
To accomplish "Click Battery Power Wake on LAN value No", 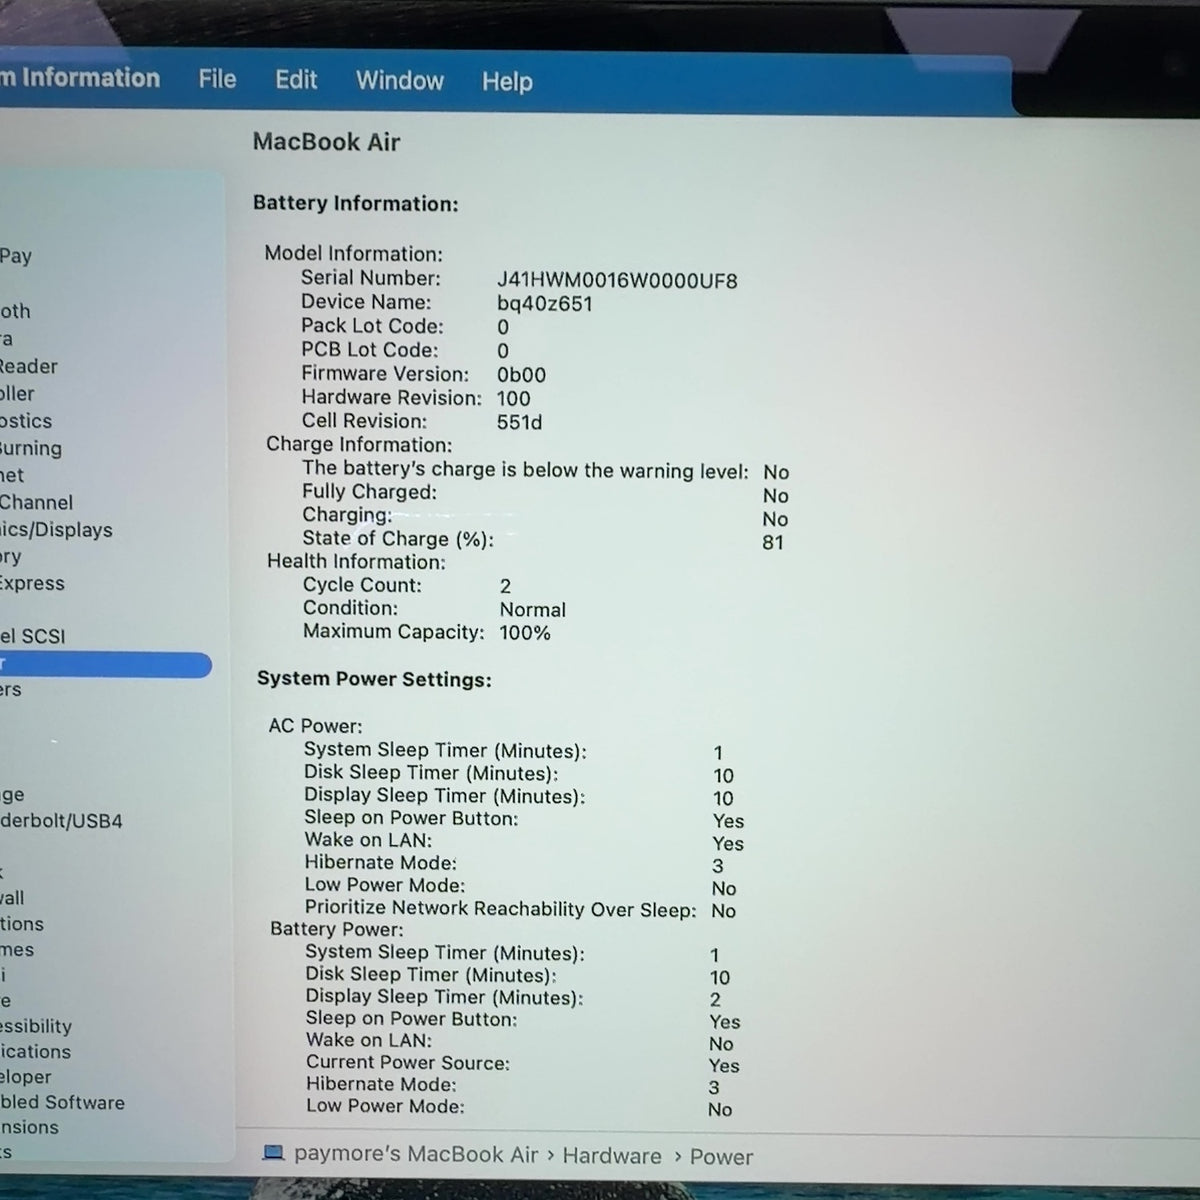I will point(721,1044).
